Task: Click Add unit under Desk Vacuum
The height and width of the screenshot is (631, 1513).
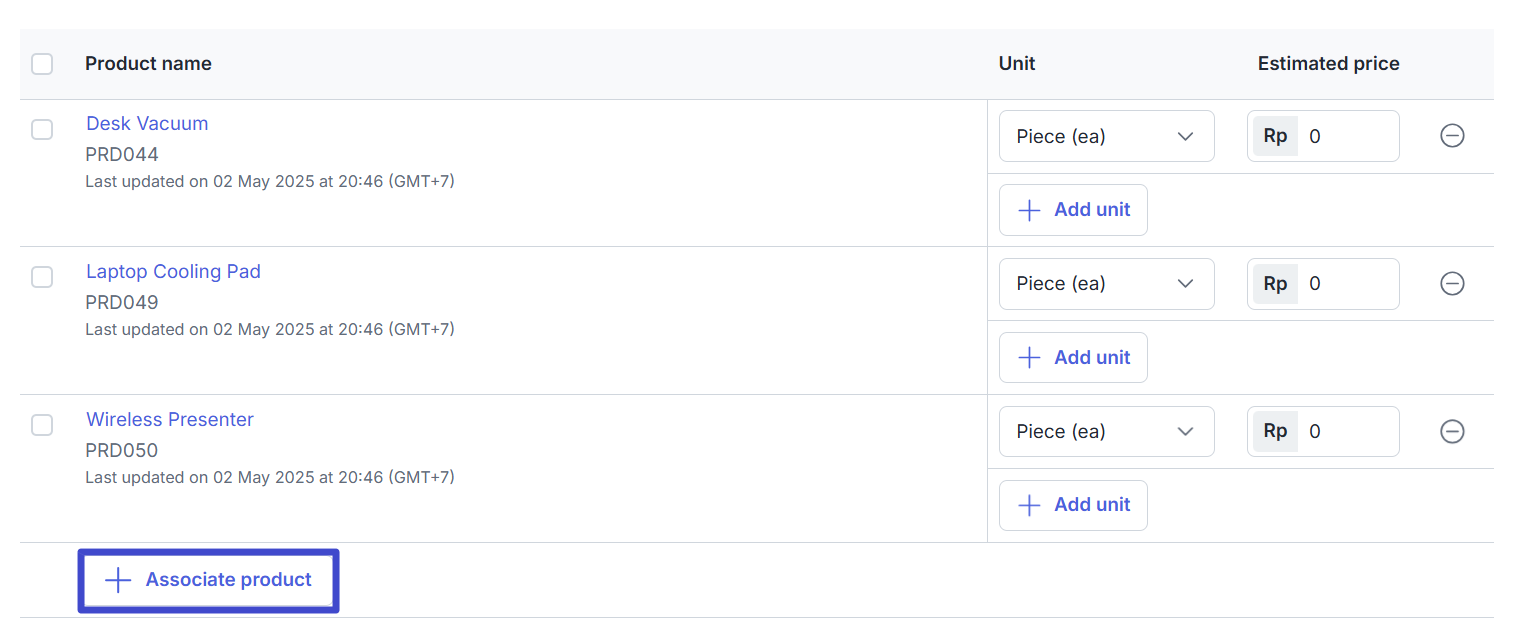Action: coord(1073,210)
